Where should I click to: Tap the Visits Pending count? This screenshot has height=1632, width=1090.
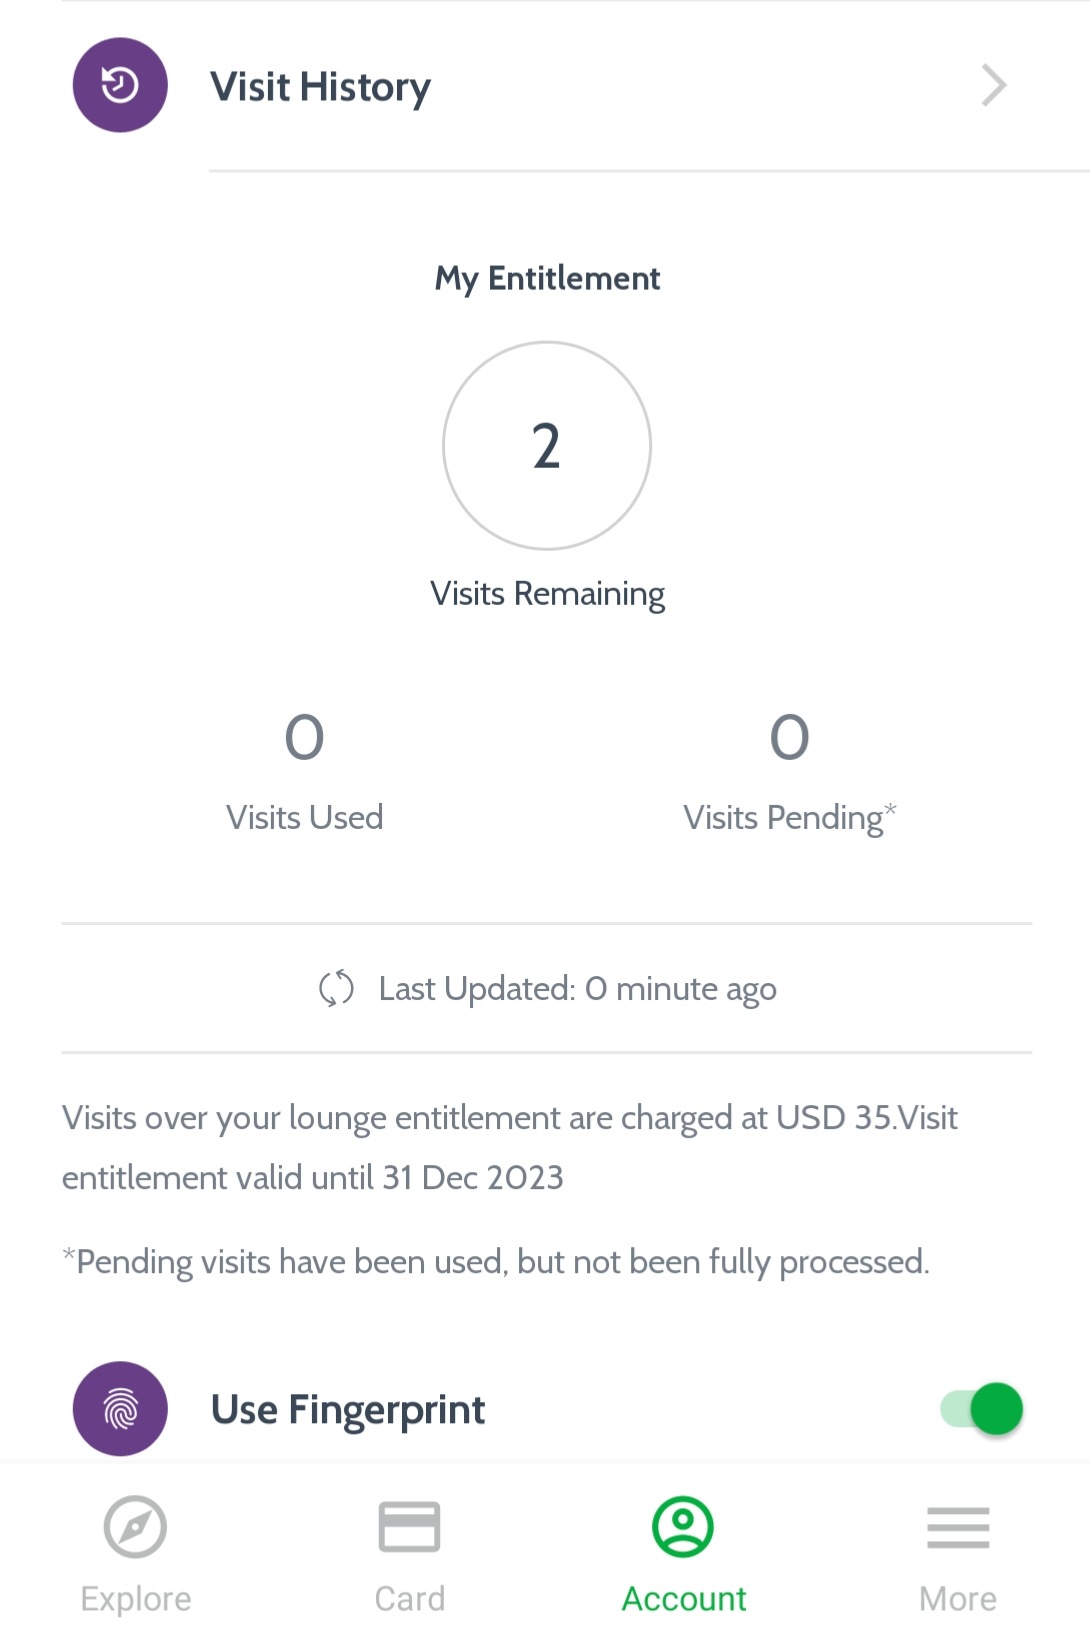(789, 737)
